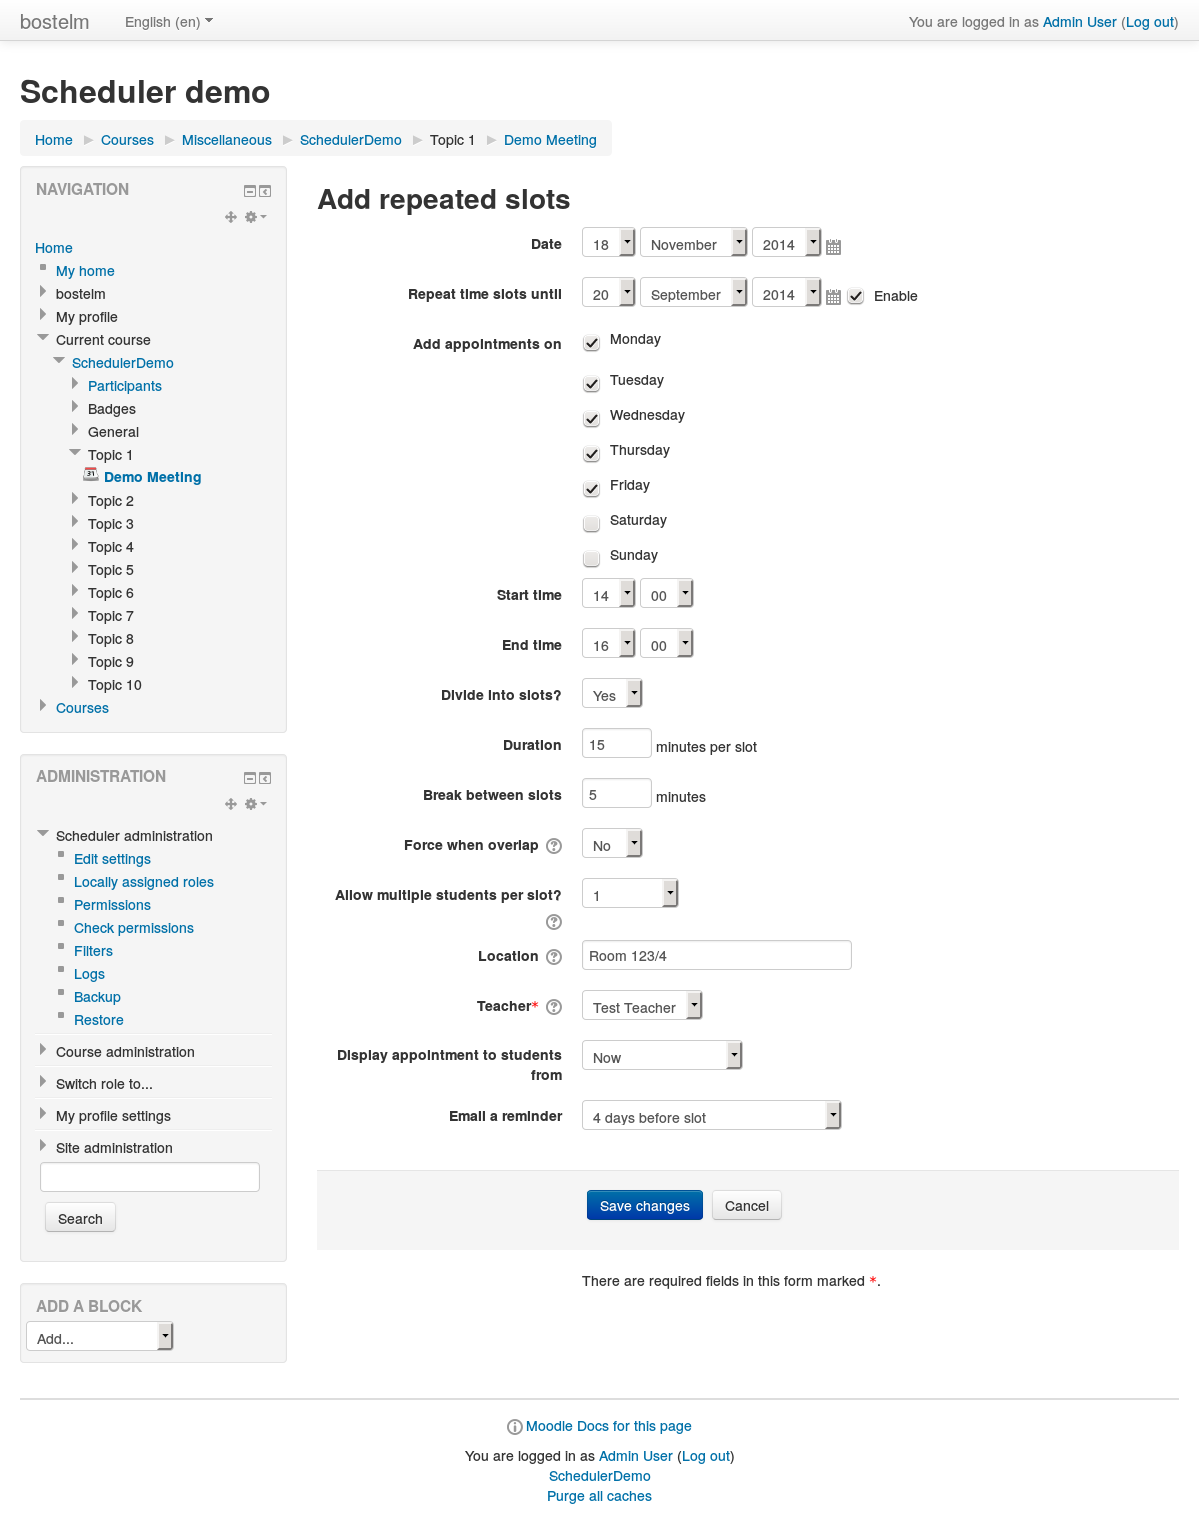Go to Miscellaneous in breadcrumb
This screenshot has width=1199, height=1519.
pyautogui.click(x=227, y=140)
